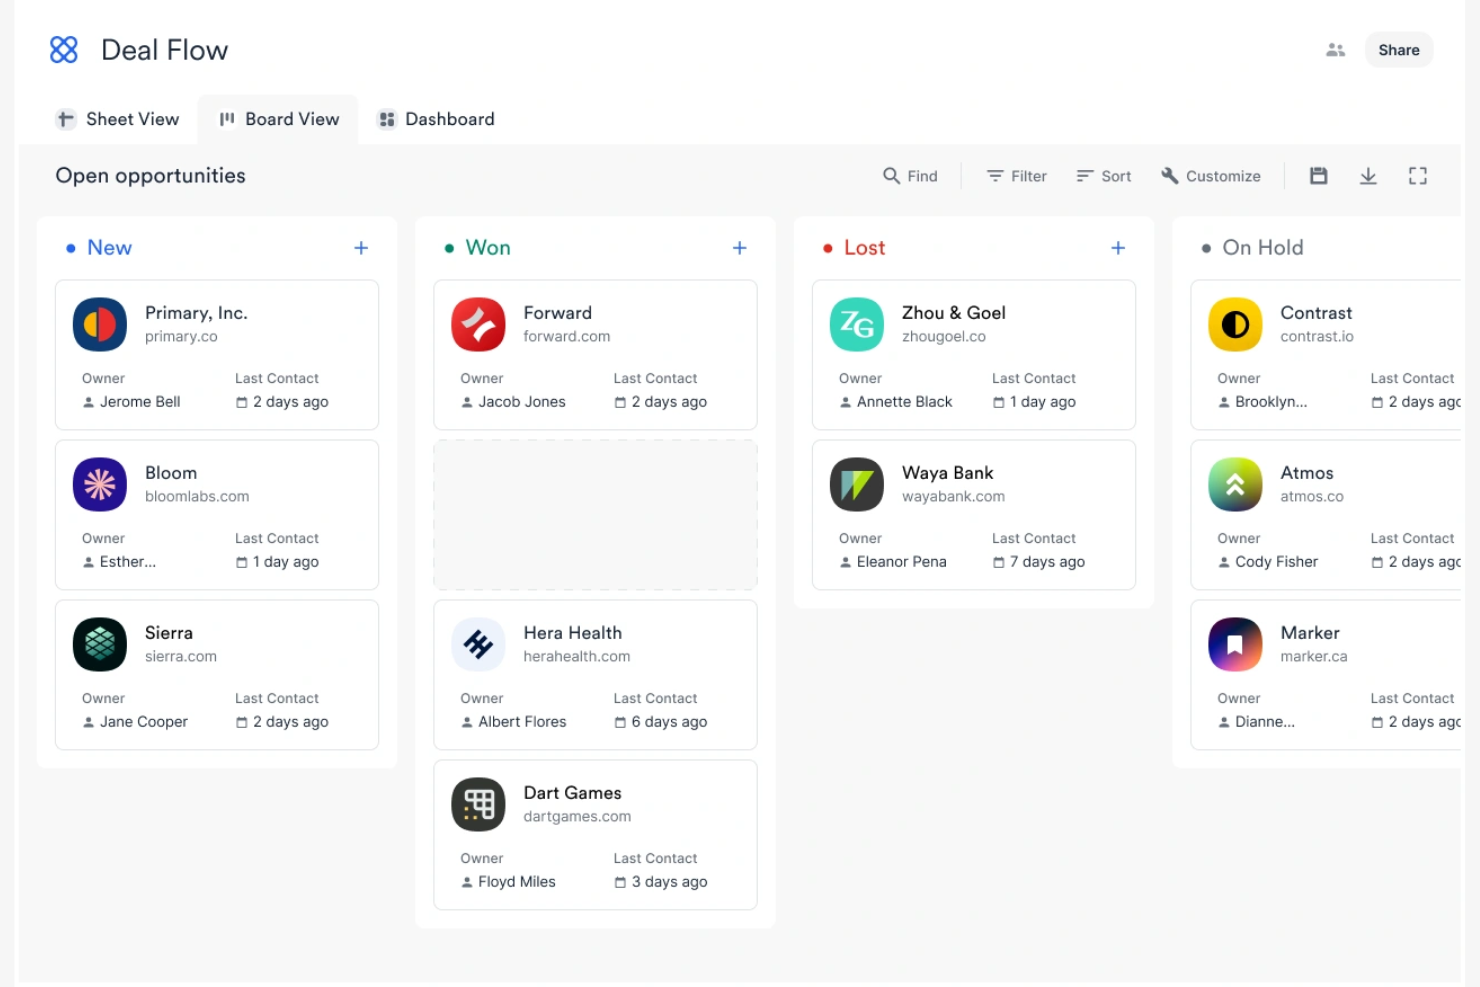Click the Hera Health logo
Screen dimensions: 1480x987
click(478, 644)
